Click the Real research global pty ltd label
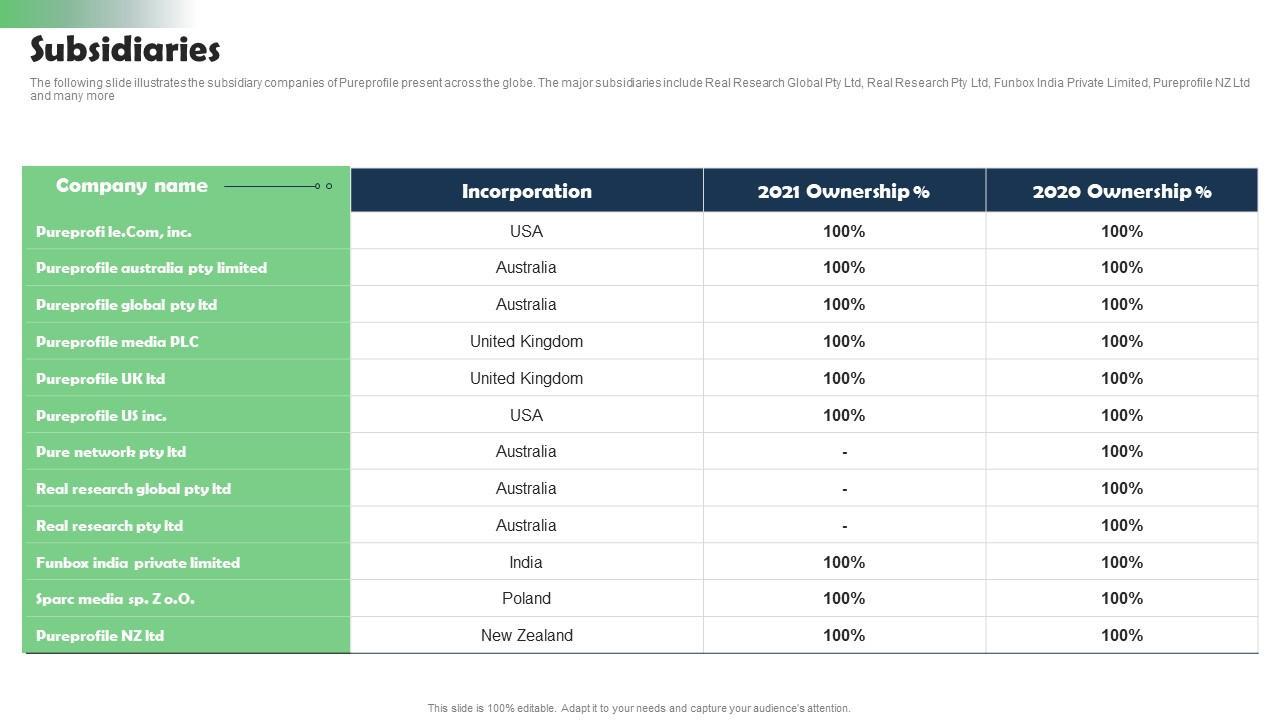The height and width of the screenshot is (720, 1280). tap(133, 489)
